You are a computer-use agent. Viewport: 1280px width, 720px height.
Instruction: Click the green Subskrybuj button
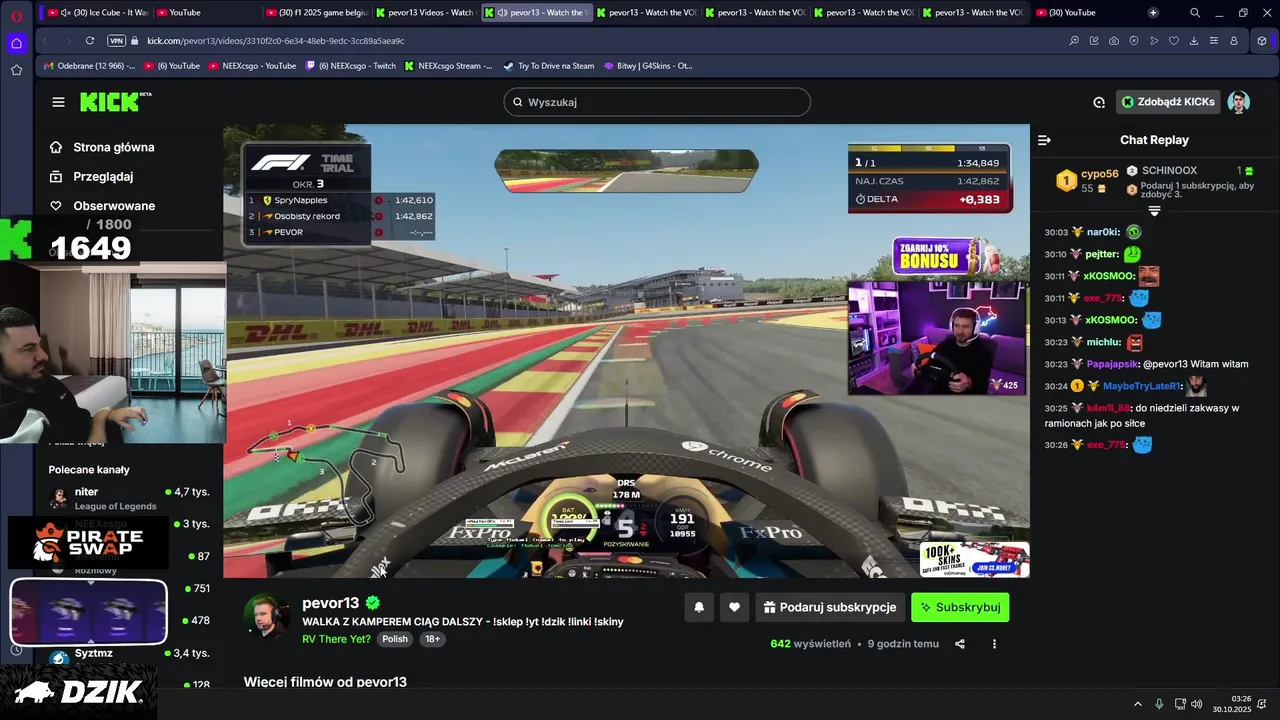[960, 607]
